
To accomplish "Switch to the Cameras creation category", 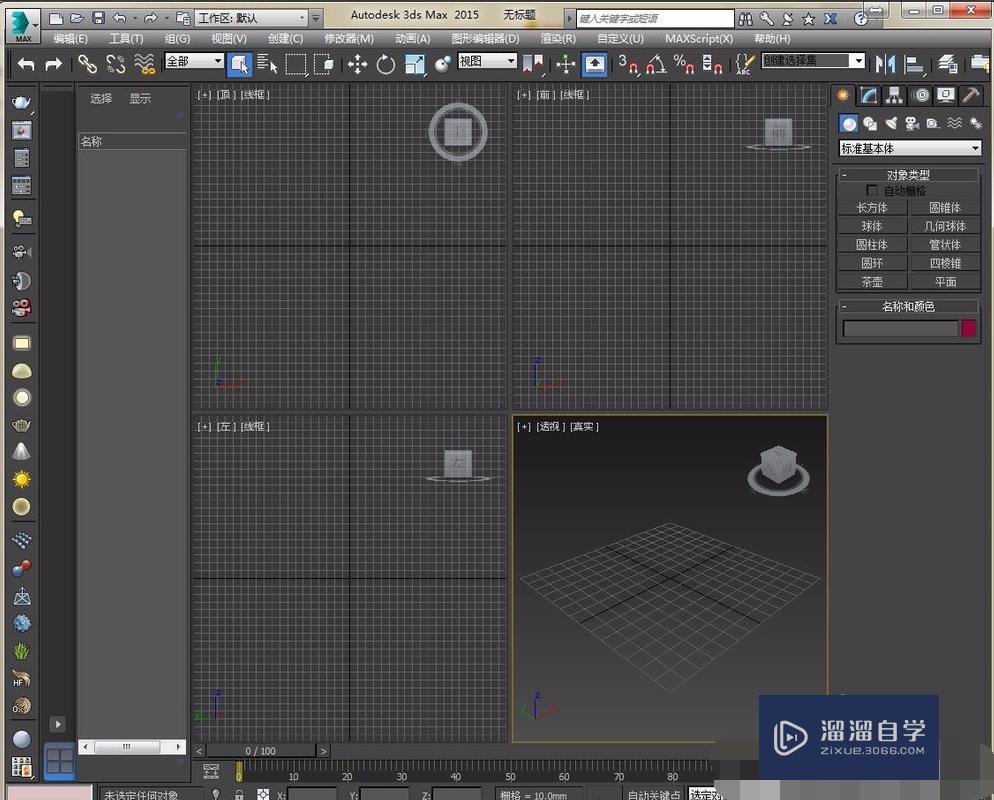I will tap(912, 123).
